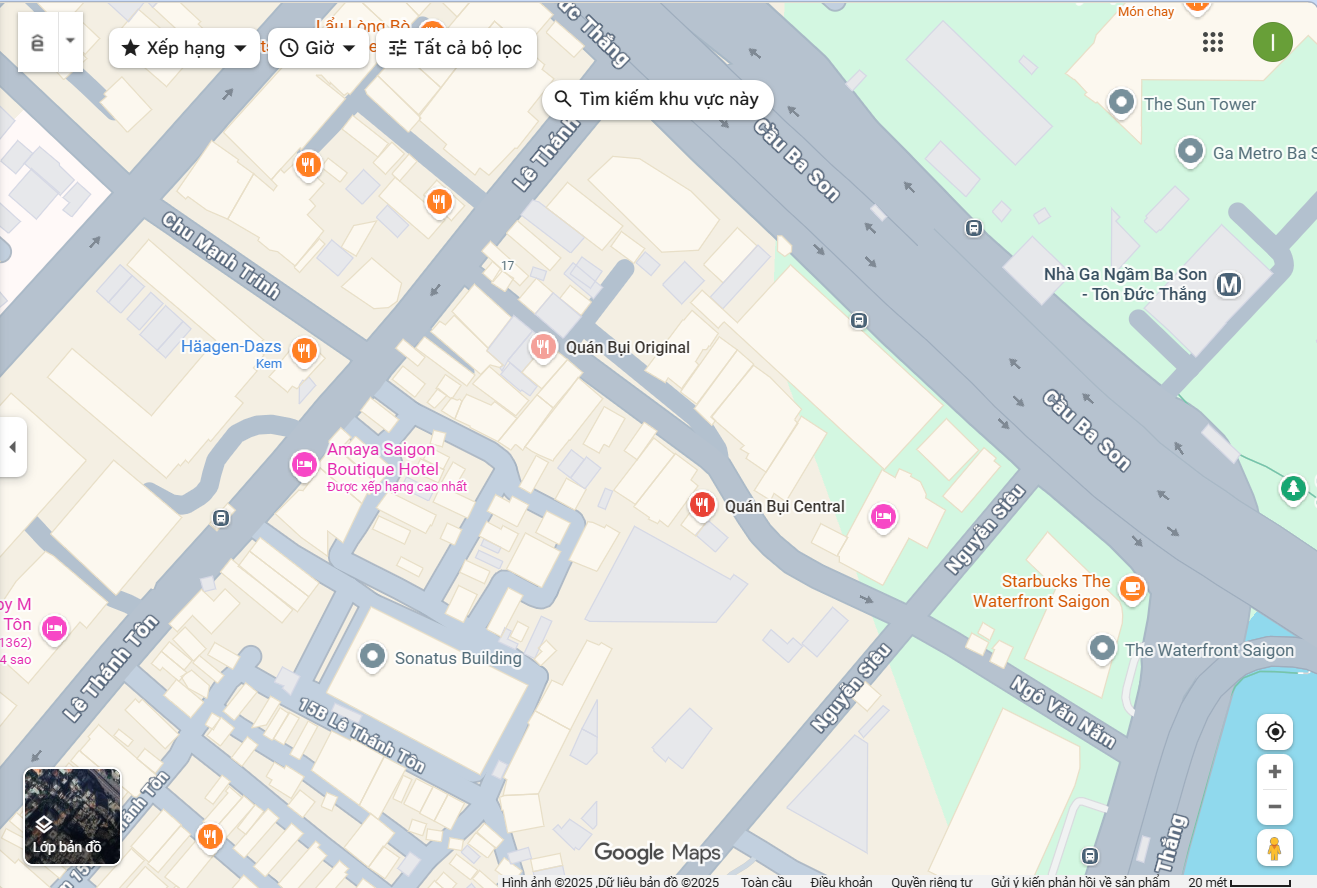Click Tìm kiếm khu vực này button
1317x888 pixels.
657,99
